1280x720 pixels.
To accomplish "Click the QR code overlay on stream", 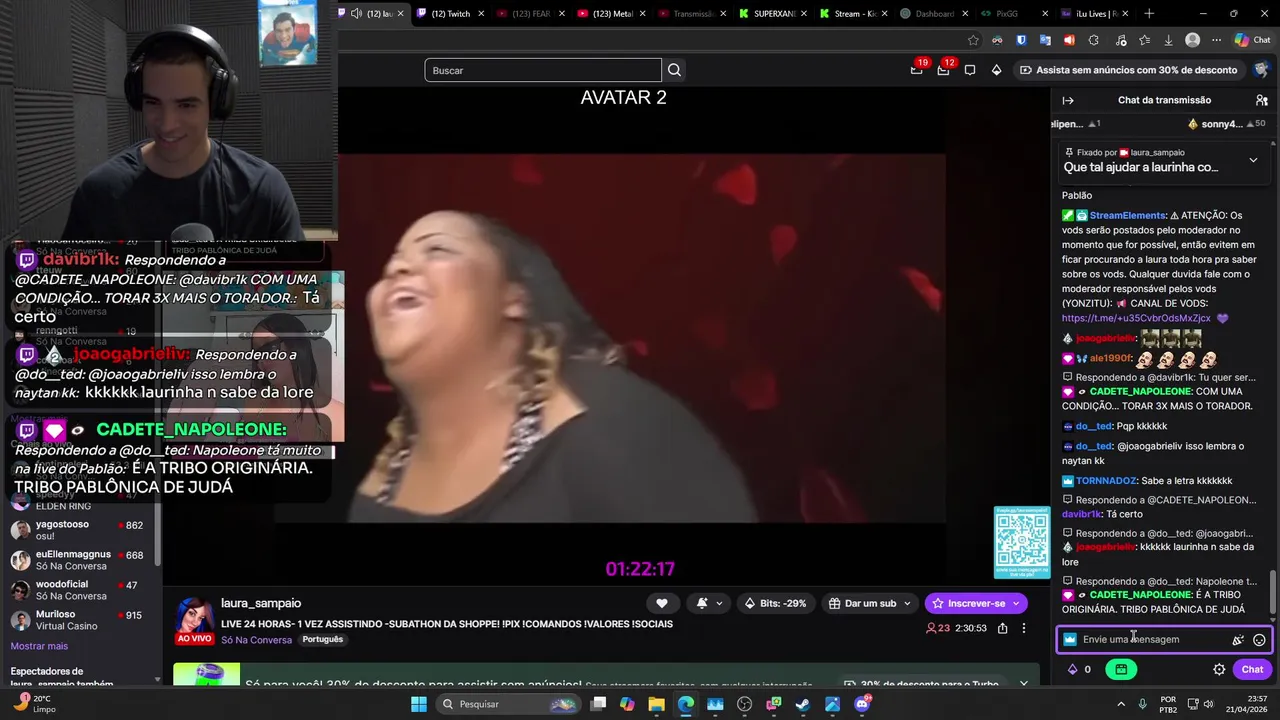I will [x=1022, y=542].
